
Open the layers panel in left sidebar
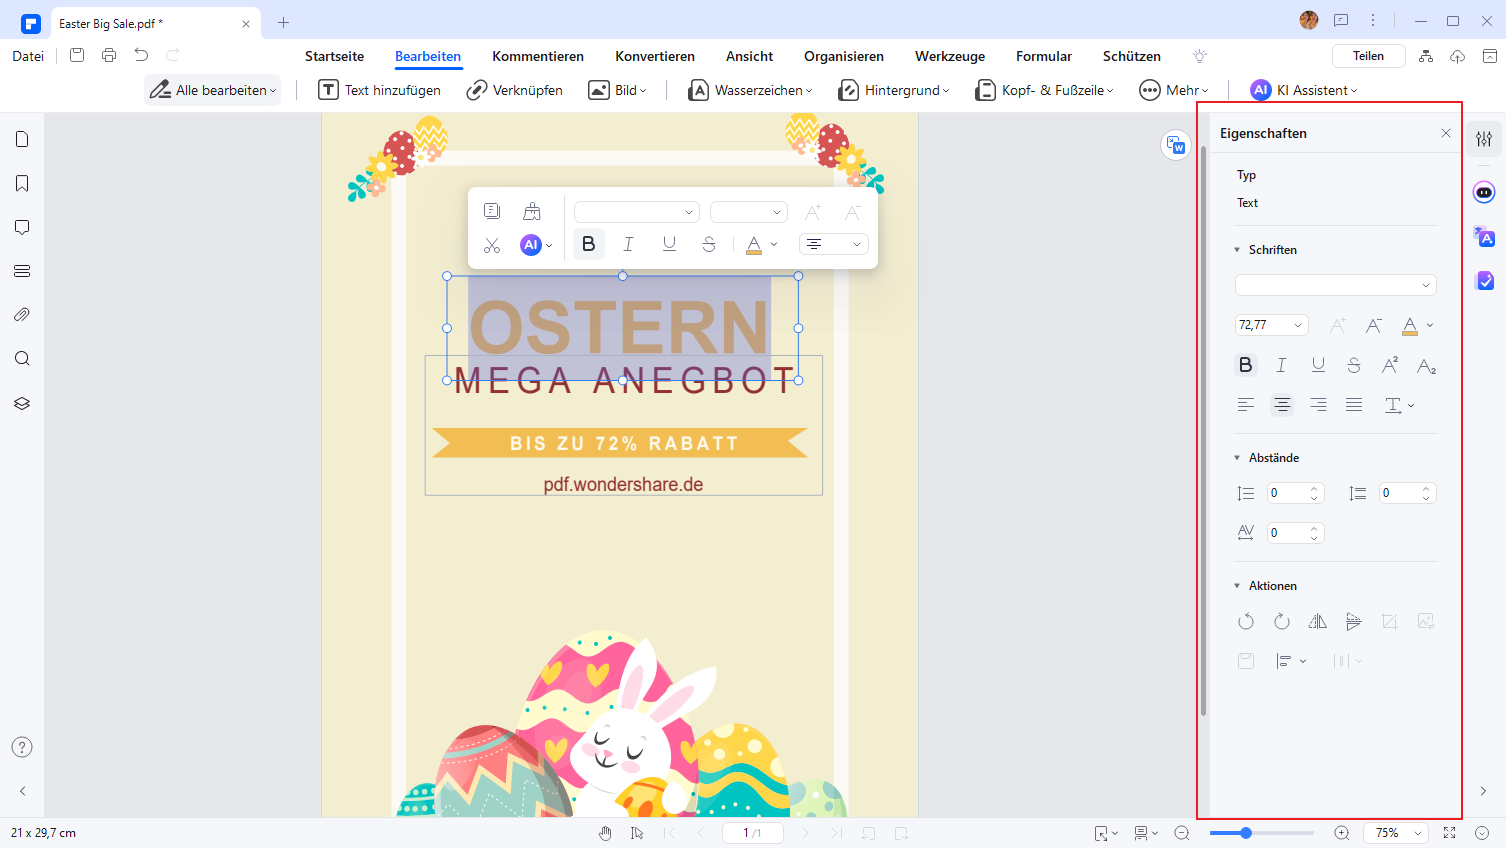coord(22,403)
